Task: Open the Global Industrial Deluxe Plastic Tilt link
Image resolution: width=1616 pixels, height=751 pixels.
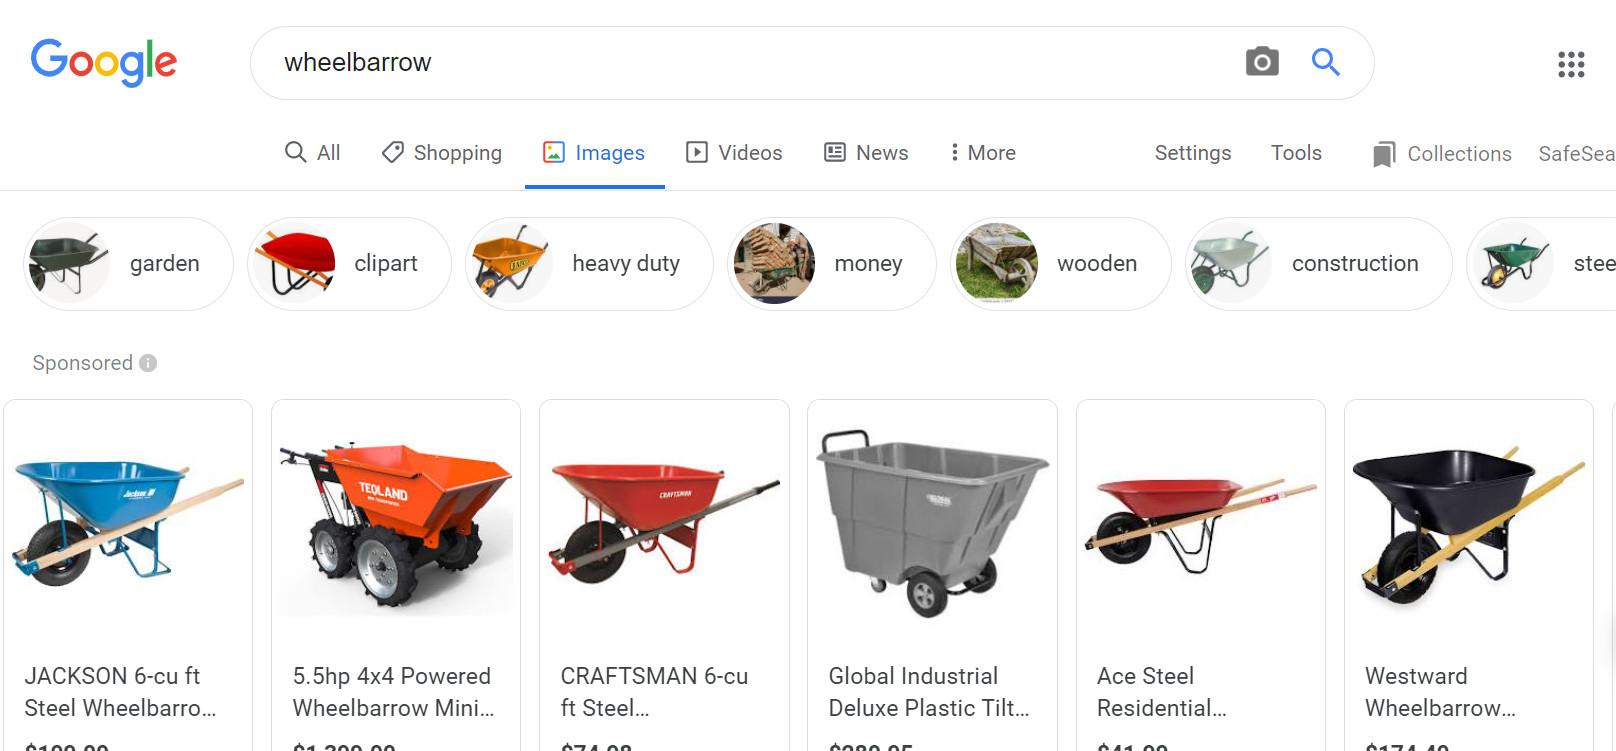Action: click(x=928, y=692)
